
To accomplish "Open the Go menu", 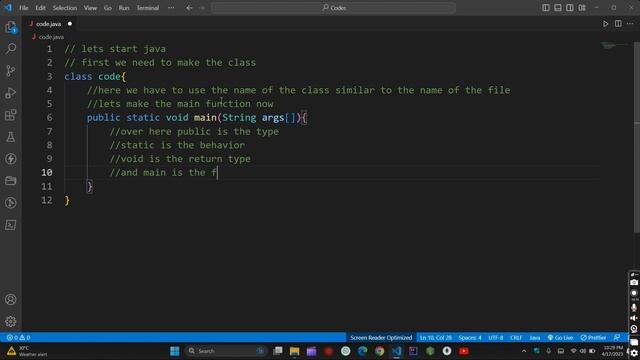I will (x=108, y=8).
